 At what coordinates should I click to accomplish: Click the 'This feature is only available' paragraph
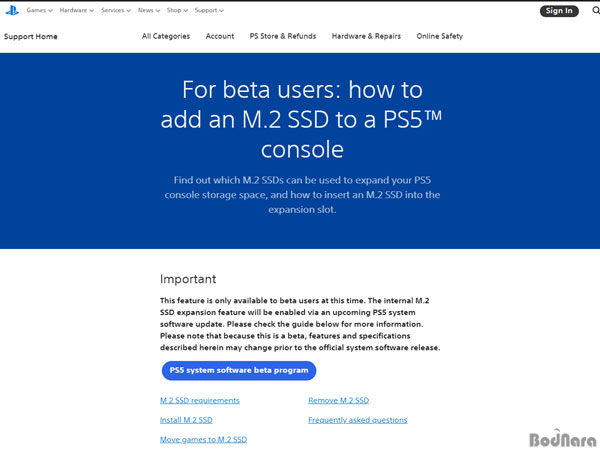click(x=300, y=324)
